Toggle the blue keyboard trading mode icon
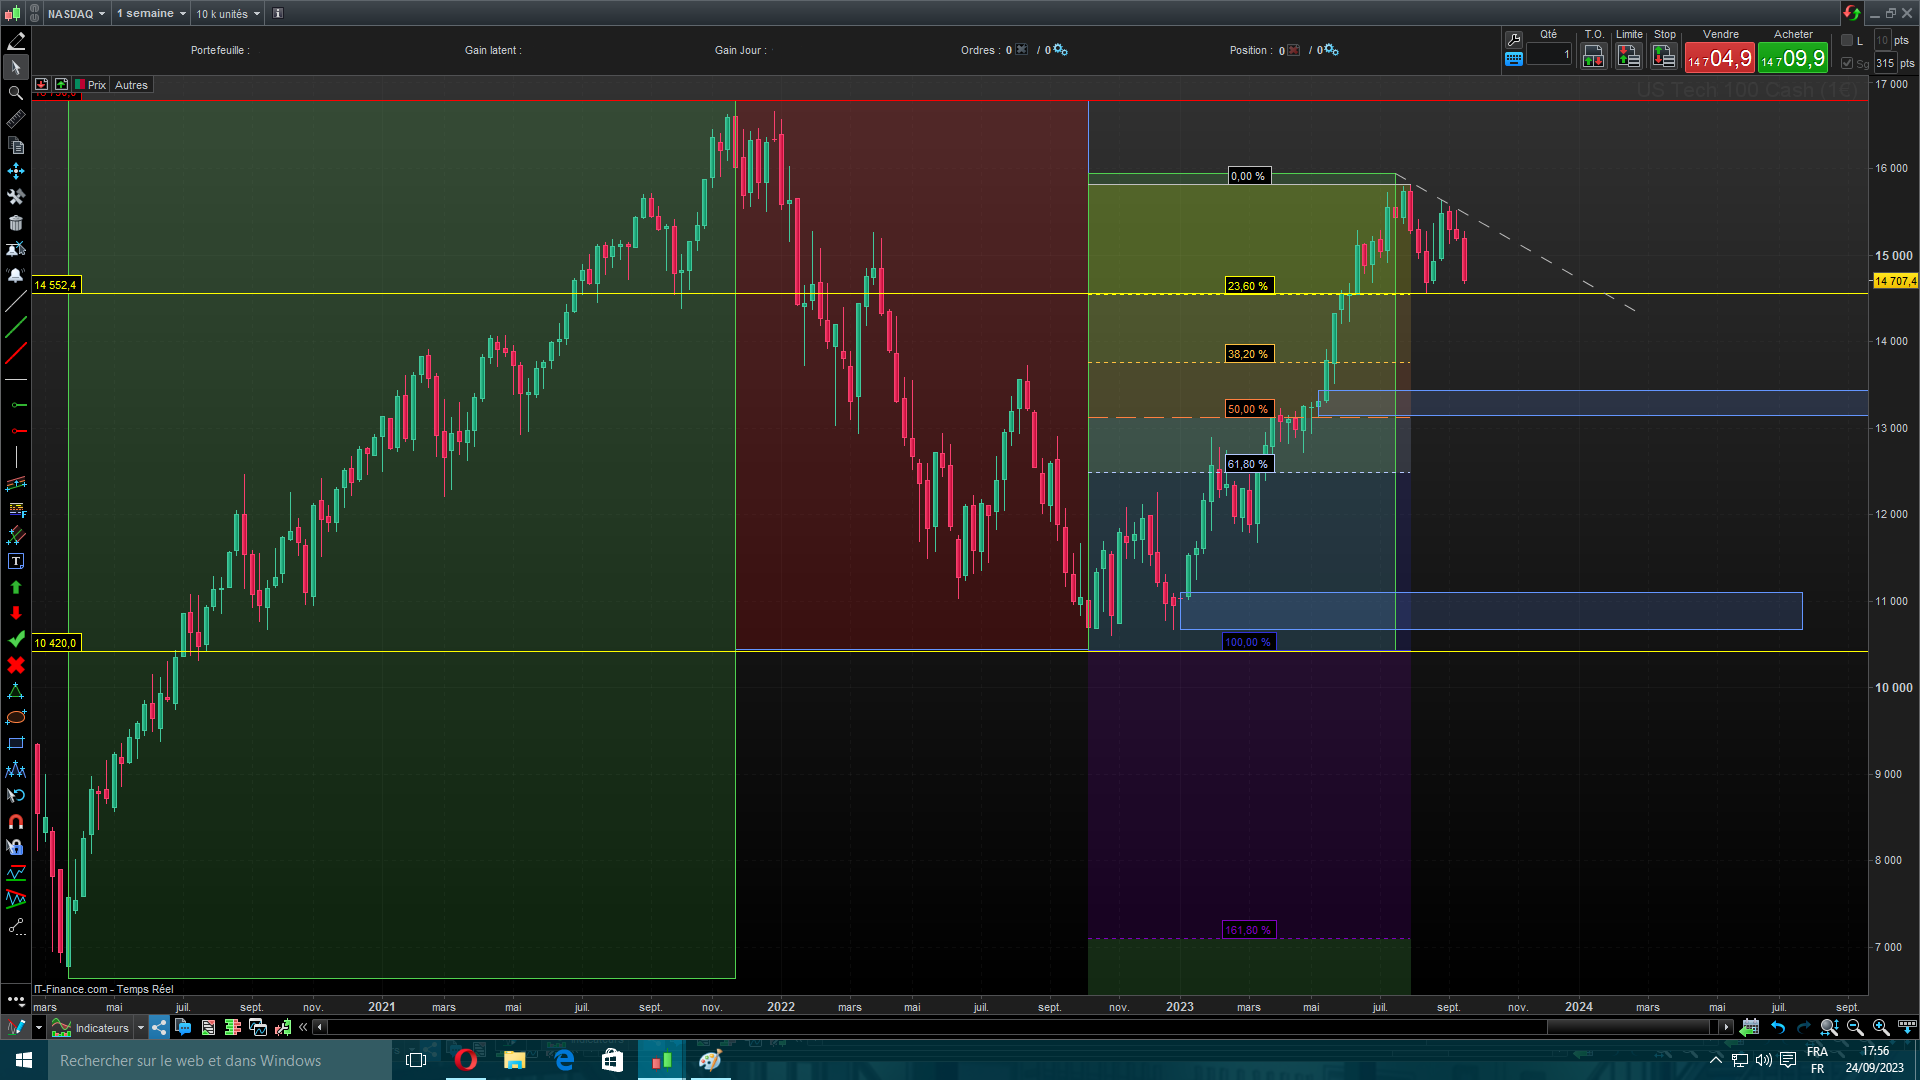 1514,59
